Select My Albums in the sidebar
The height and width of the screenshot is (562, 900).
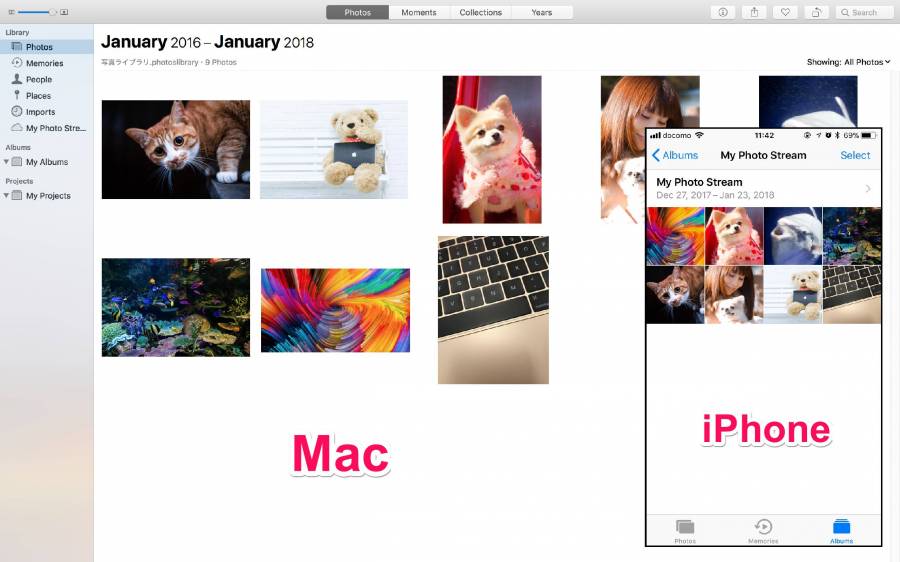pos(46,162)
